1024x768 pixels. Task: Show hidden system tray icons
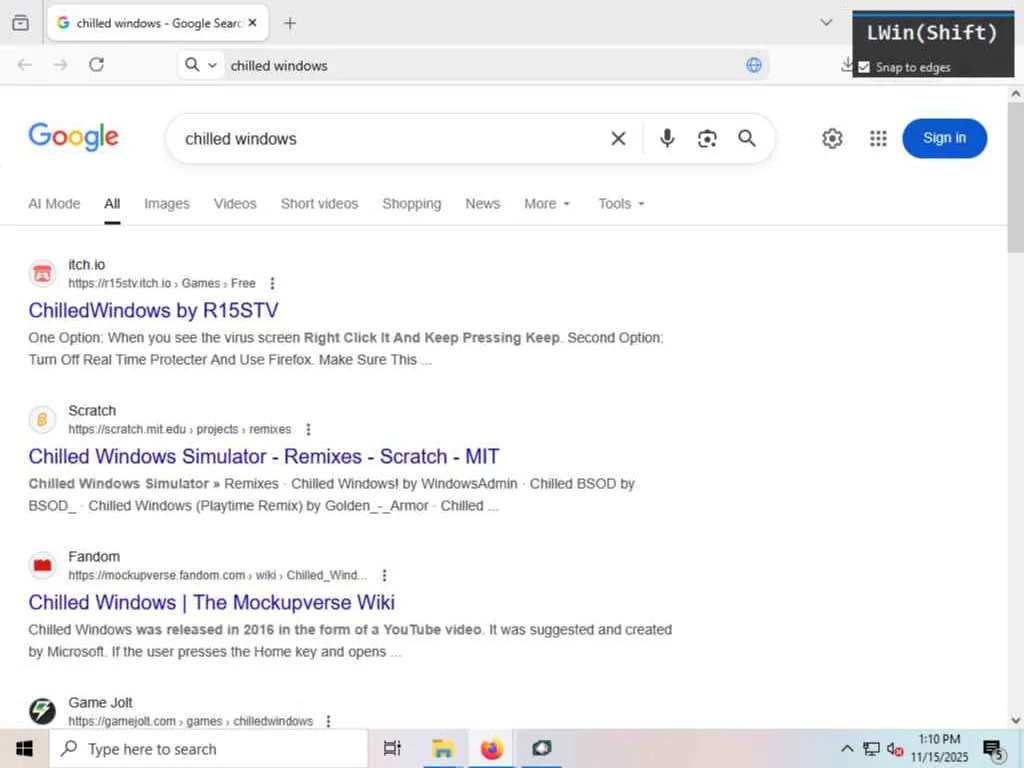point(846,748)
